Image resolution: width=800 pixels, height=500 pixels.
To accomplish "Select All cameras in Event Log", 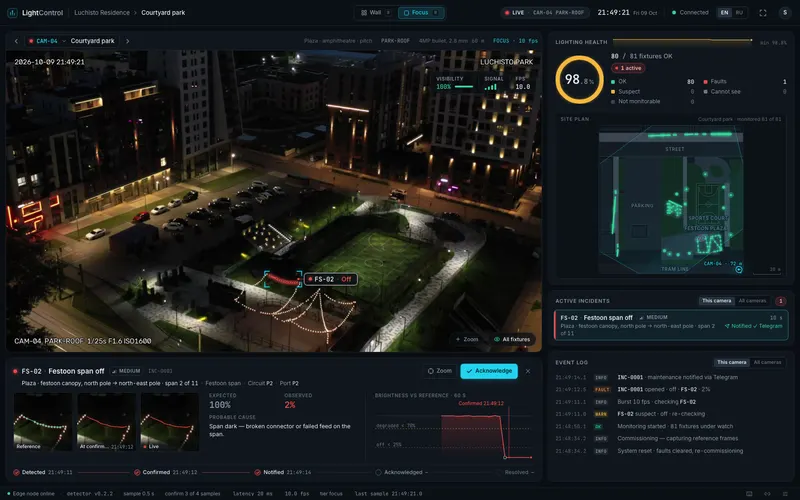I will tap(767, 362).
